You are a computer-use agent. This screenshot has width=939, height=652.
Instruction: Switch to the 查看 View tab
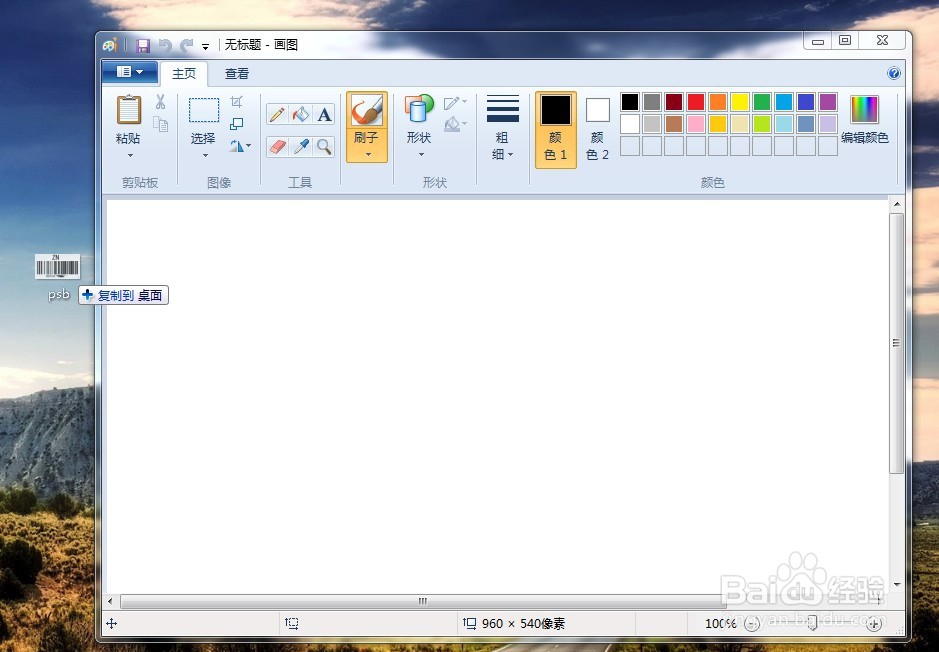pos(237,74)
